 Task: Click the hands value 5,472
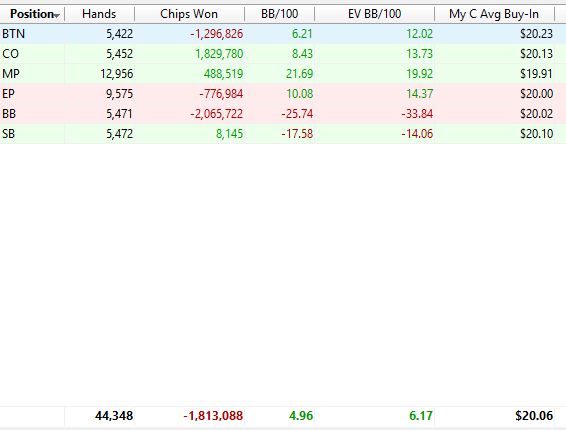pyautogui.click(x=119, y=134)
